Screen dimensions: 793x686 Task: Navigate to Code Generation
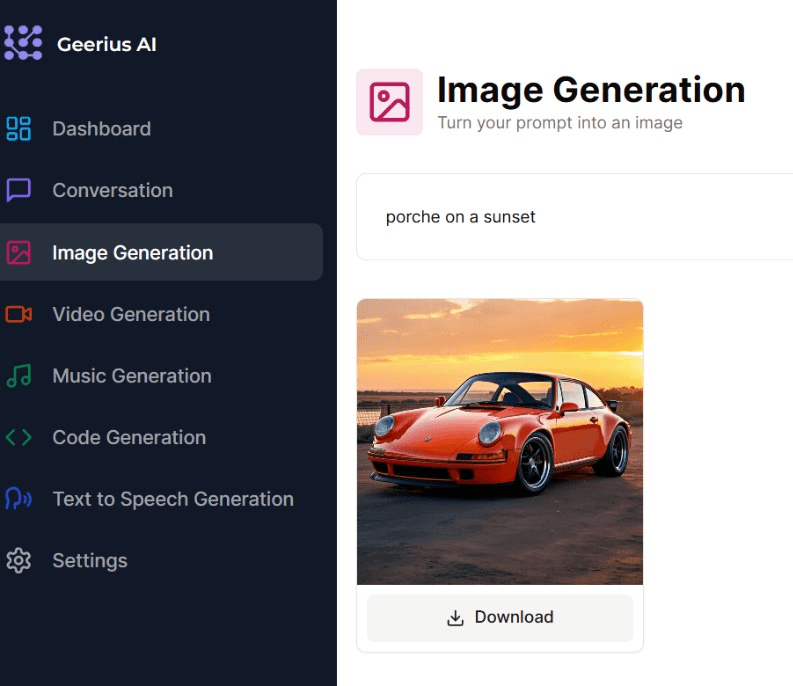(x=129, y=437)
